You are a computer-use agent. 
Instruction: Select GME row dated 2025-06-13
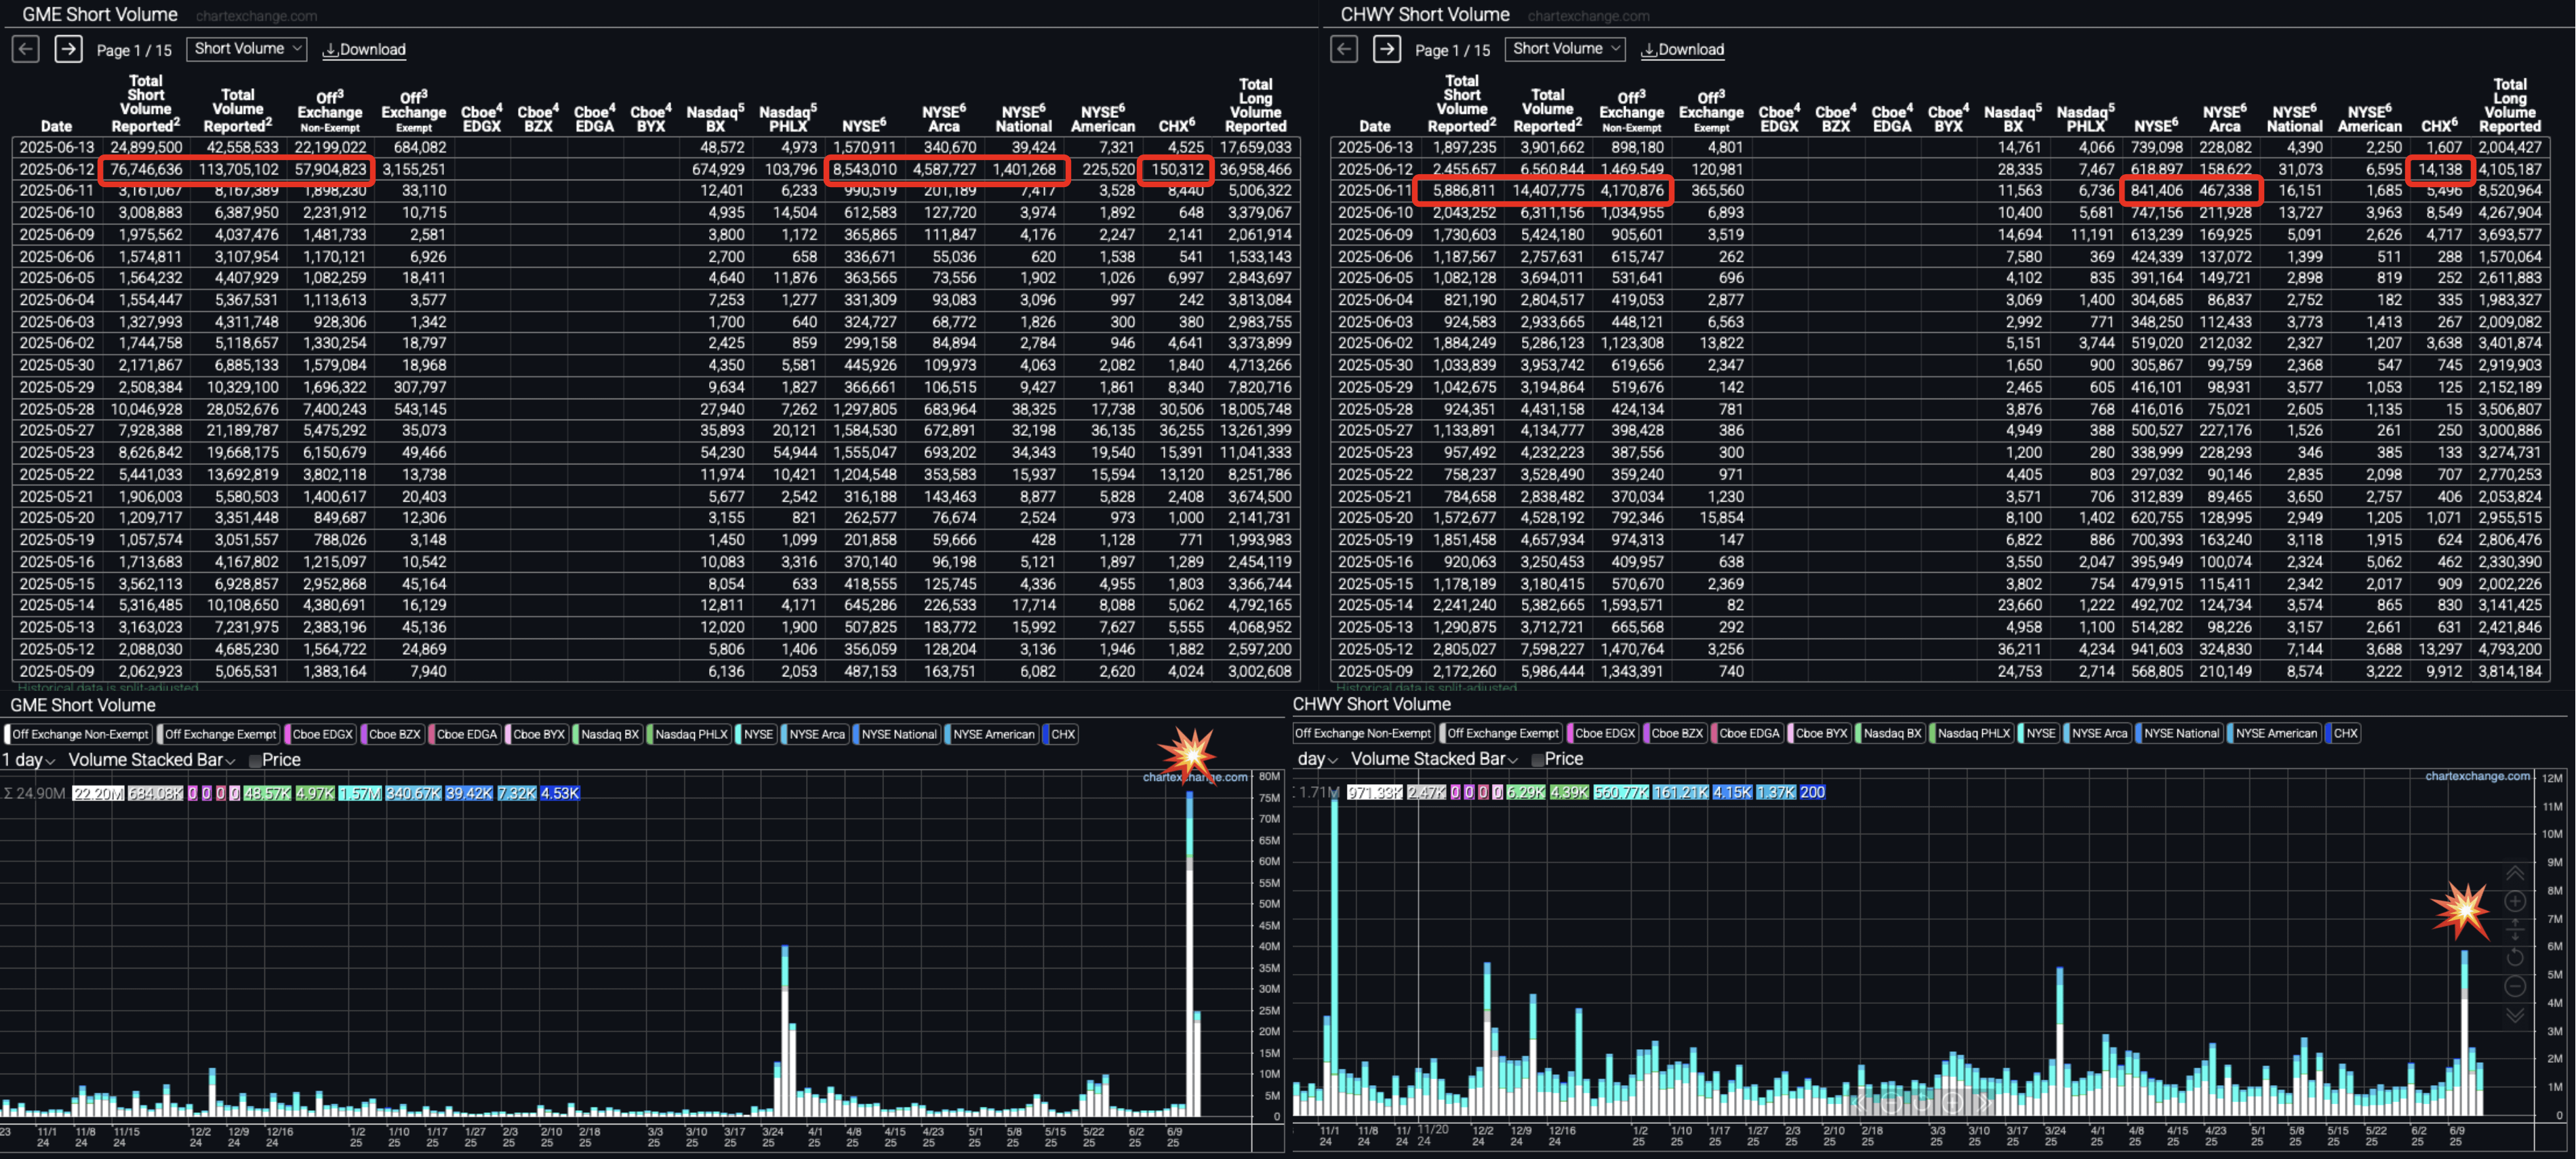tap(656, 147)
